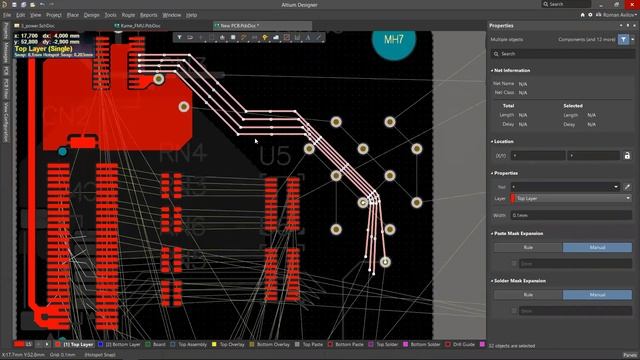Click the yellow via placement icon in Active Bar
Screen dimensions: 640x360
tap(265, 38)
